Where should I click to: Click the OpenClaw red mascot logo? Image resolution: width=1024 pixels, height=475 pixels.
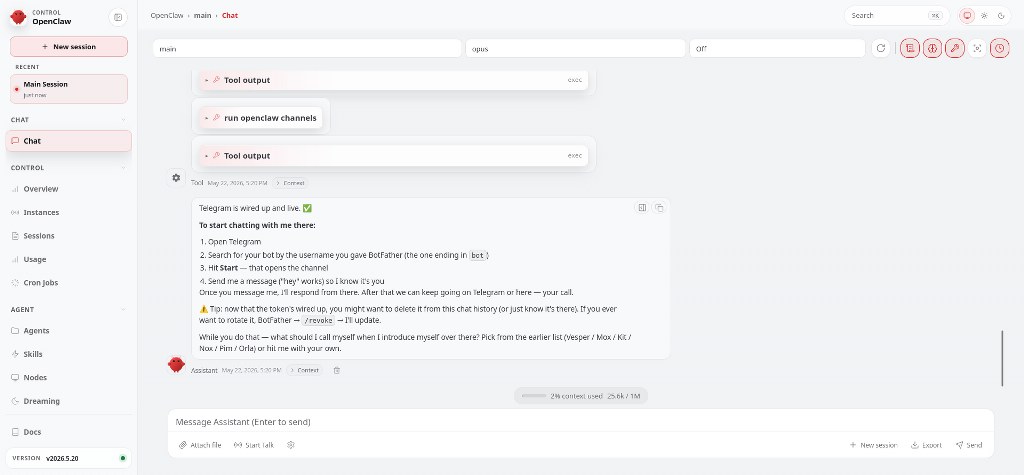(x=18, y=17)
